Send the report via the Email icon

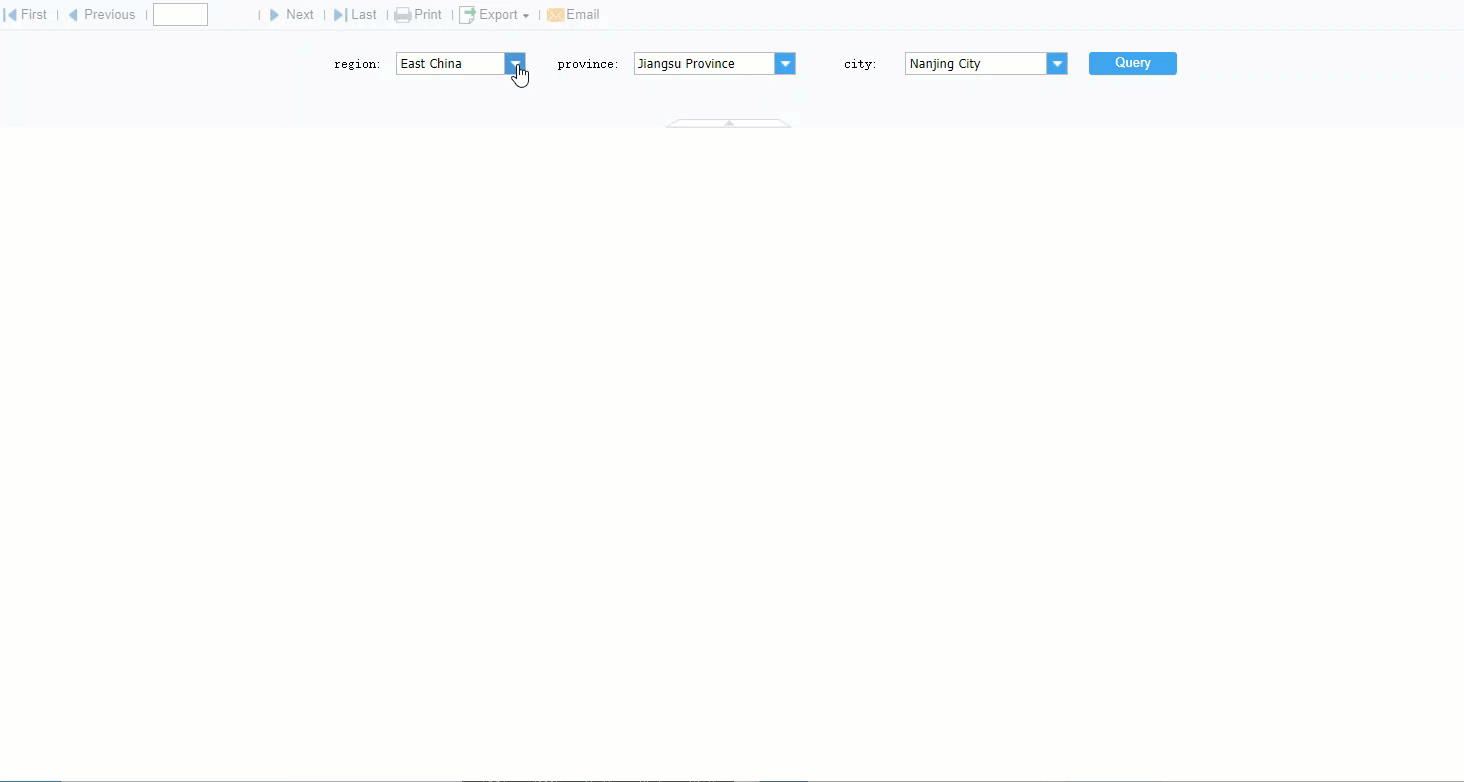(555, 14)
